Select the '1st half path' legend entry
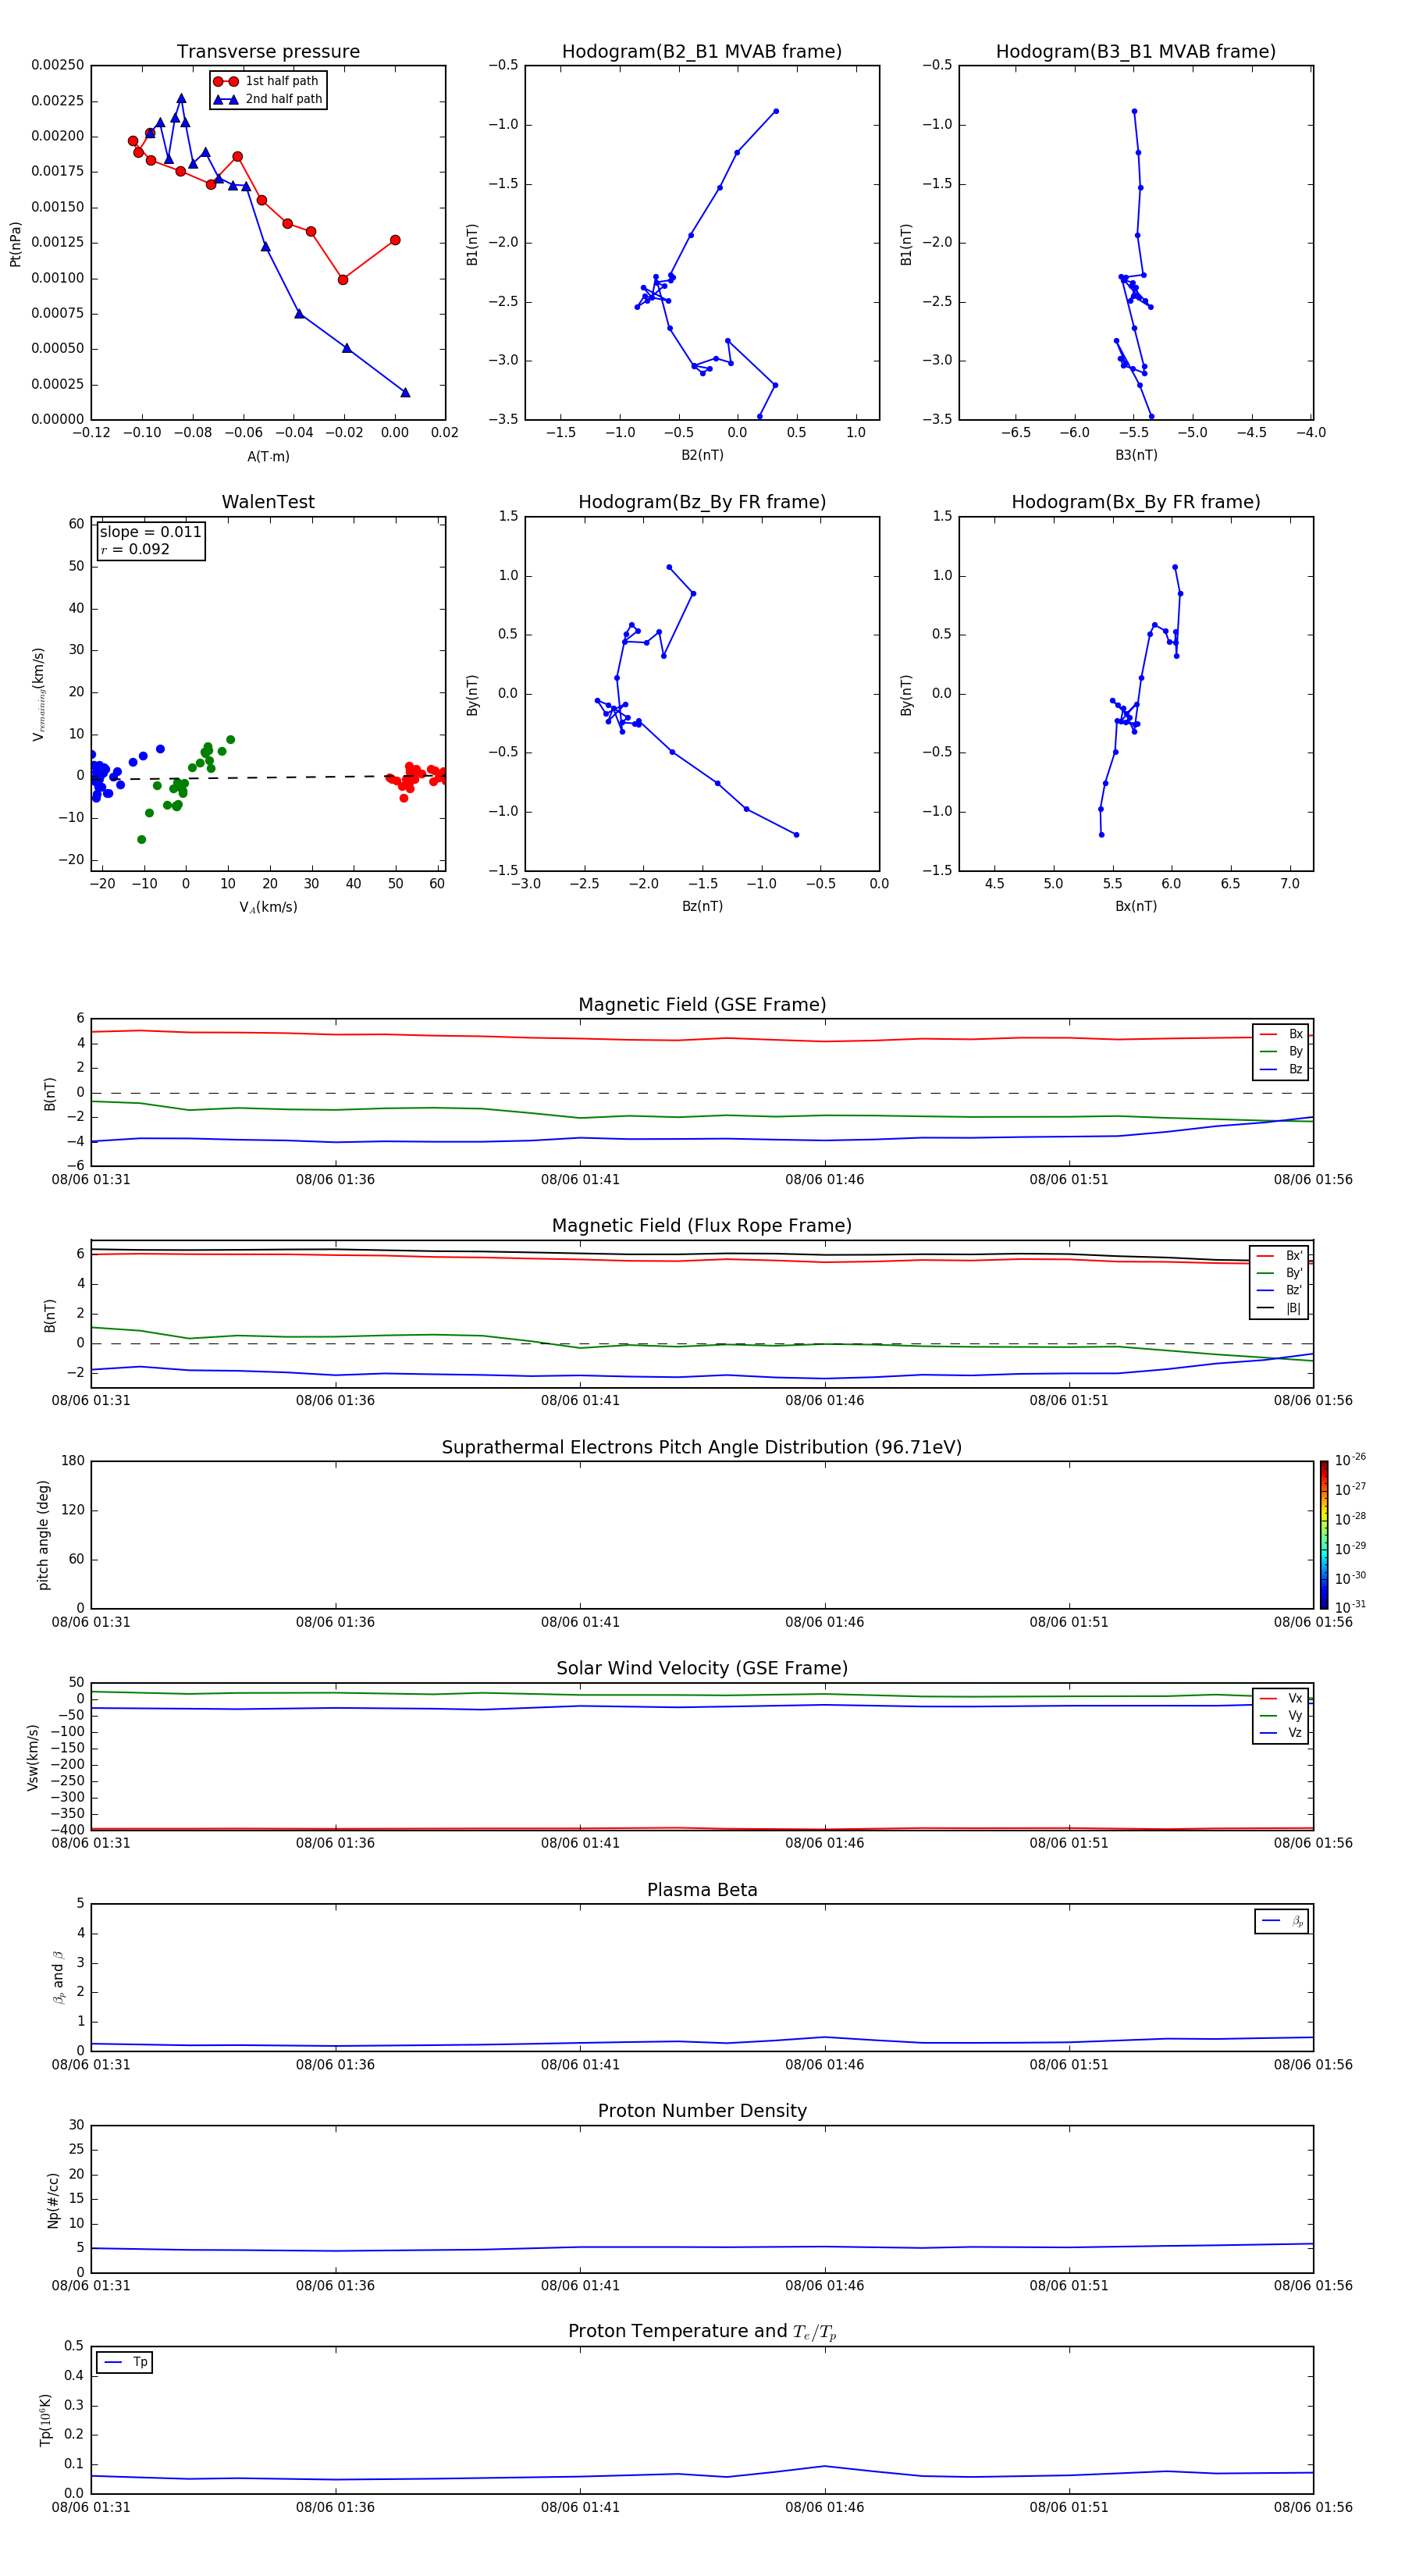Viewport: 1405px width, 2576px height. [x=267, y=81]
